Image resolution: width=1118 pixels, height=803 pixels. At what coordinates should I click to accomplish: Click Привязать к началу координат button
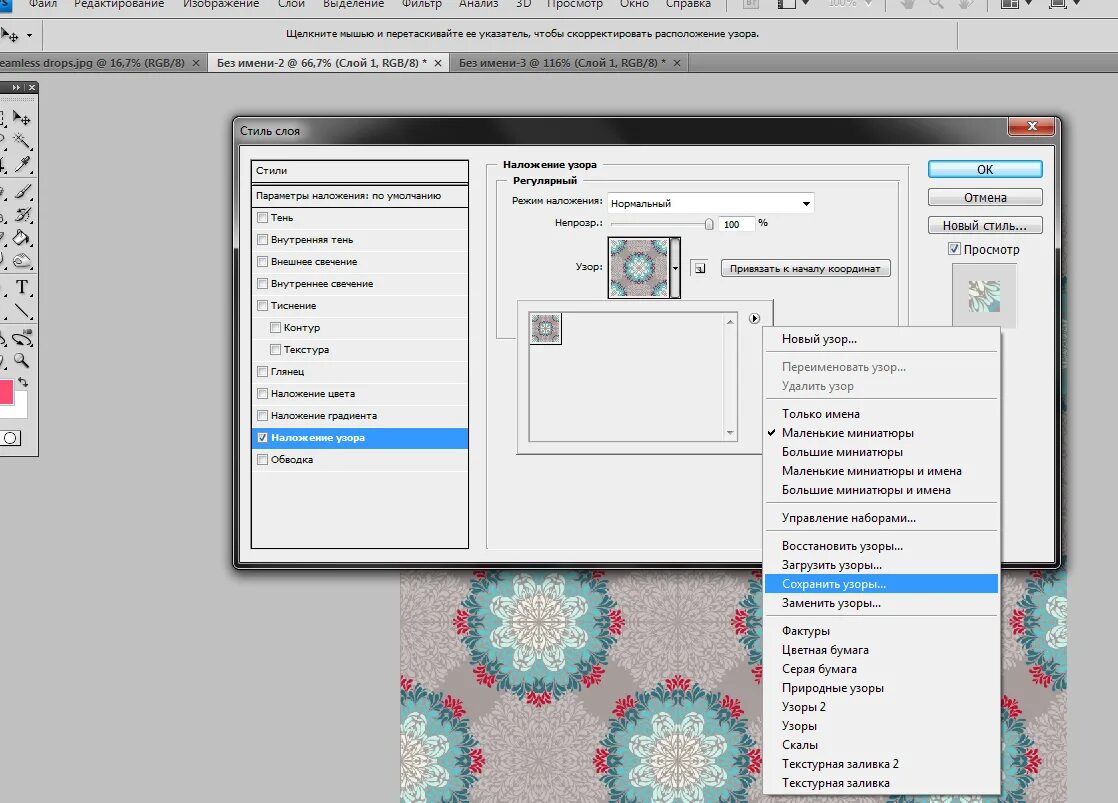tap(805, 268)
